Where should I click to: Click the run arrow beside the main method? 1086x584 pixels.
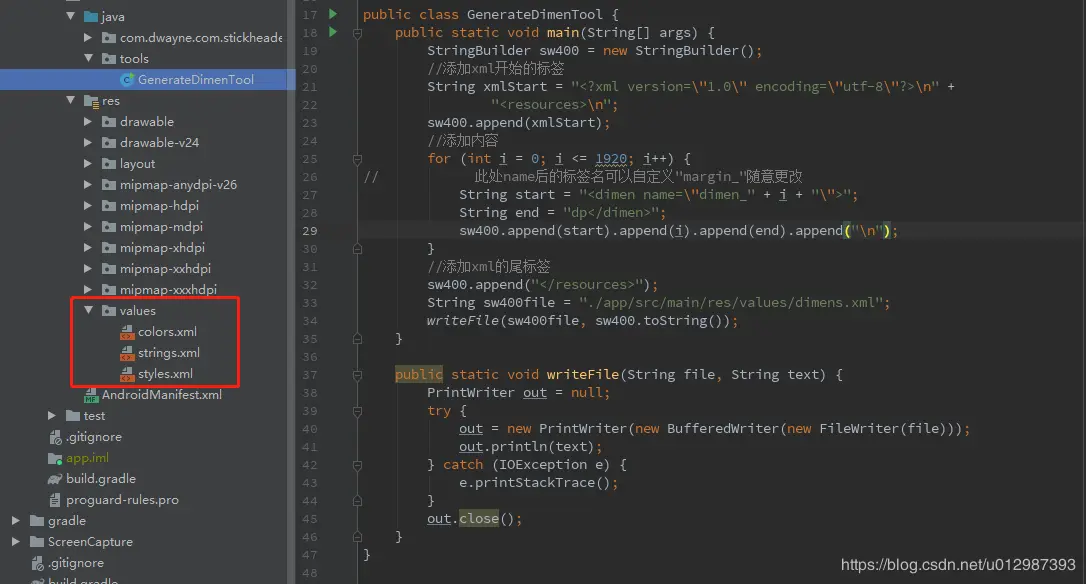click(x=333, y=32)
